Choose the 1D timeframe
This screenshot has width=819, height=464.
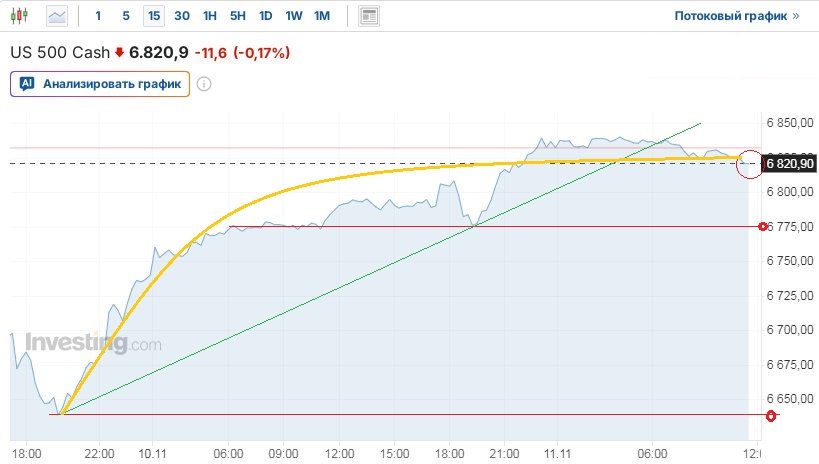point(265,16)
